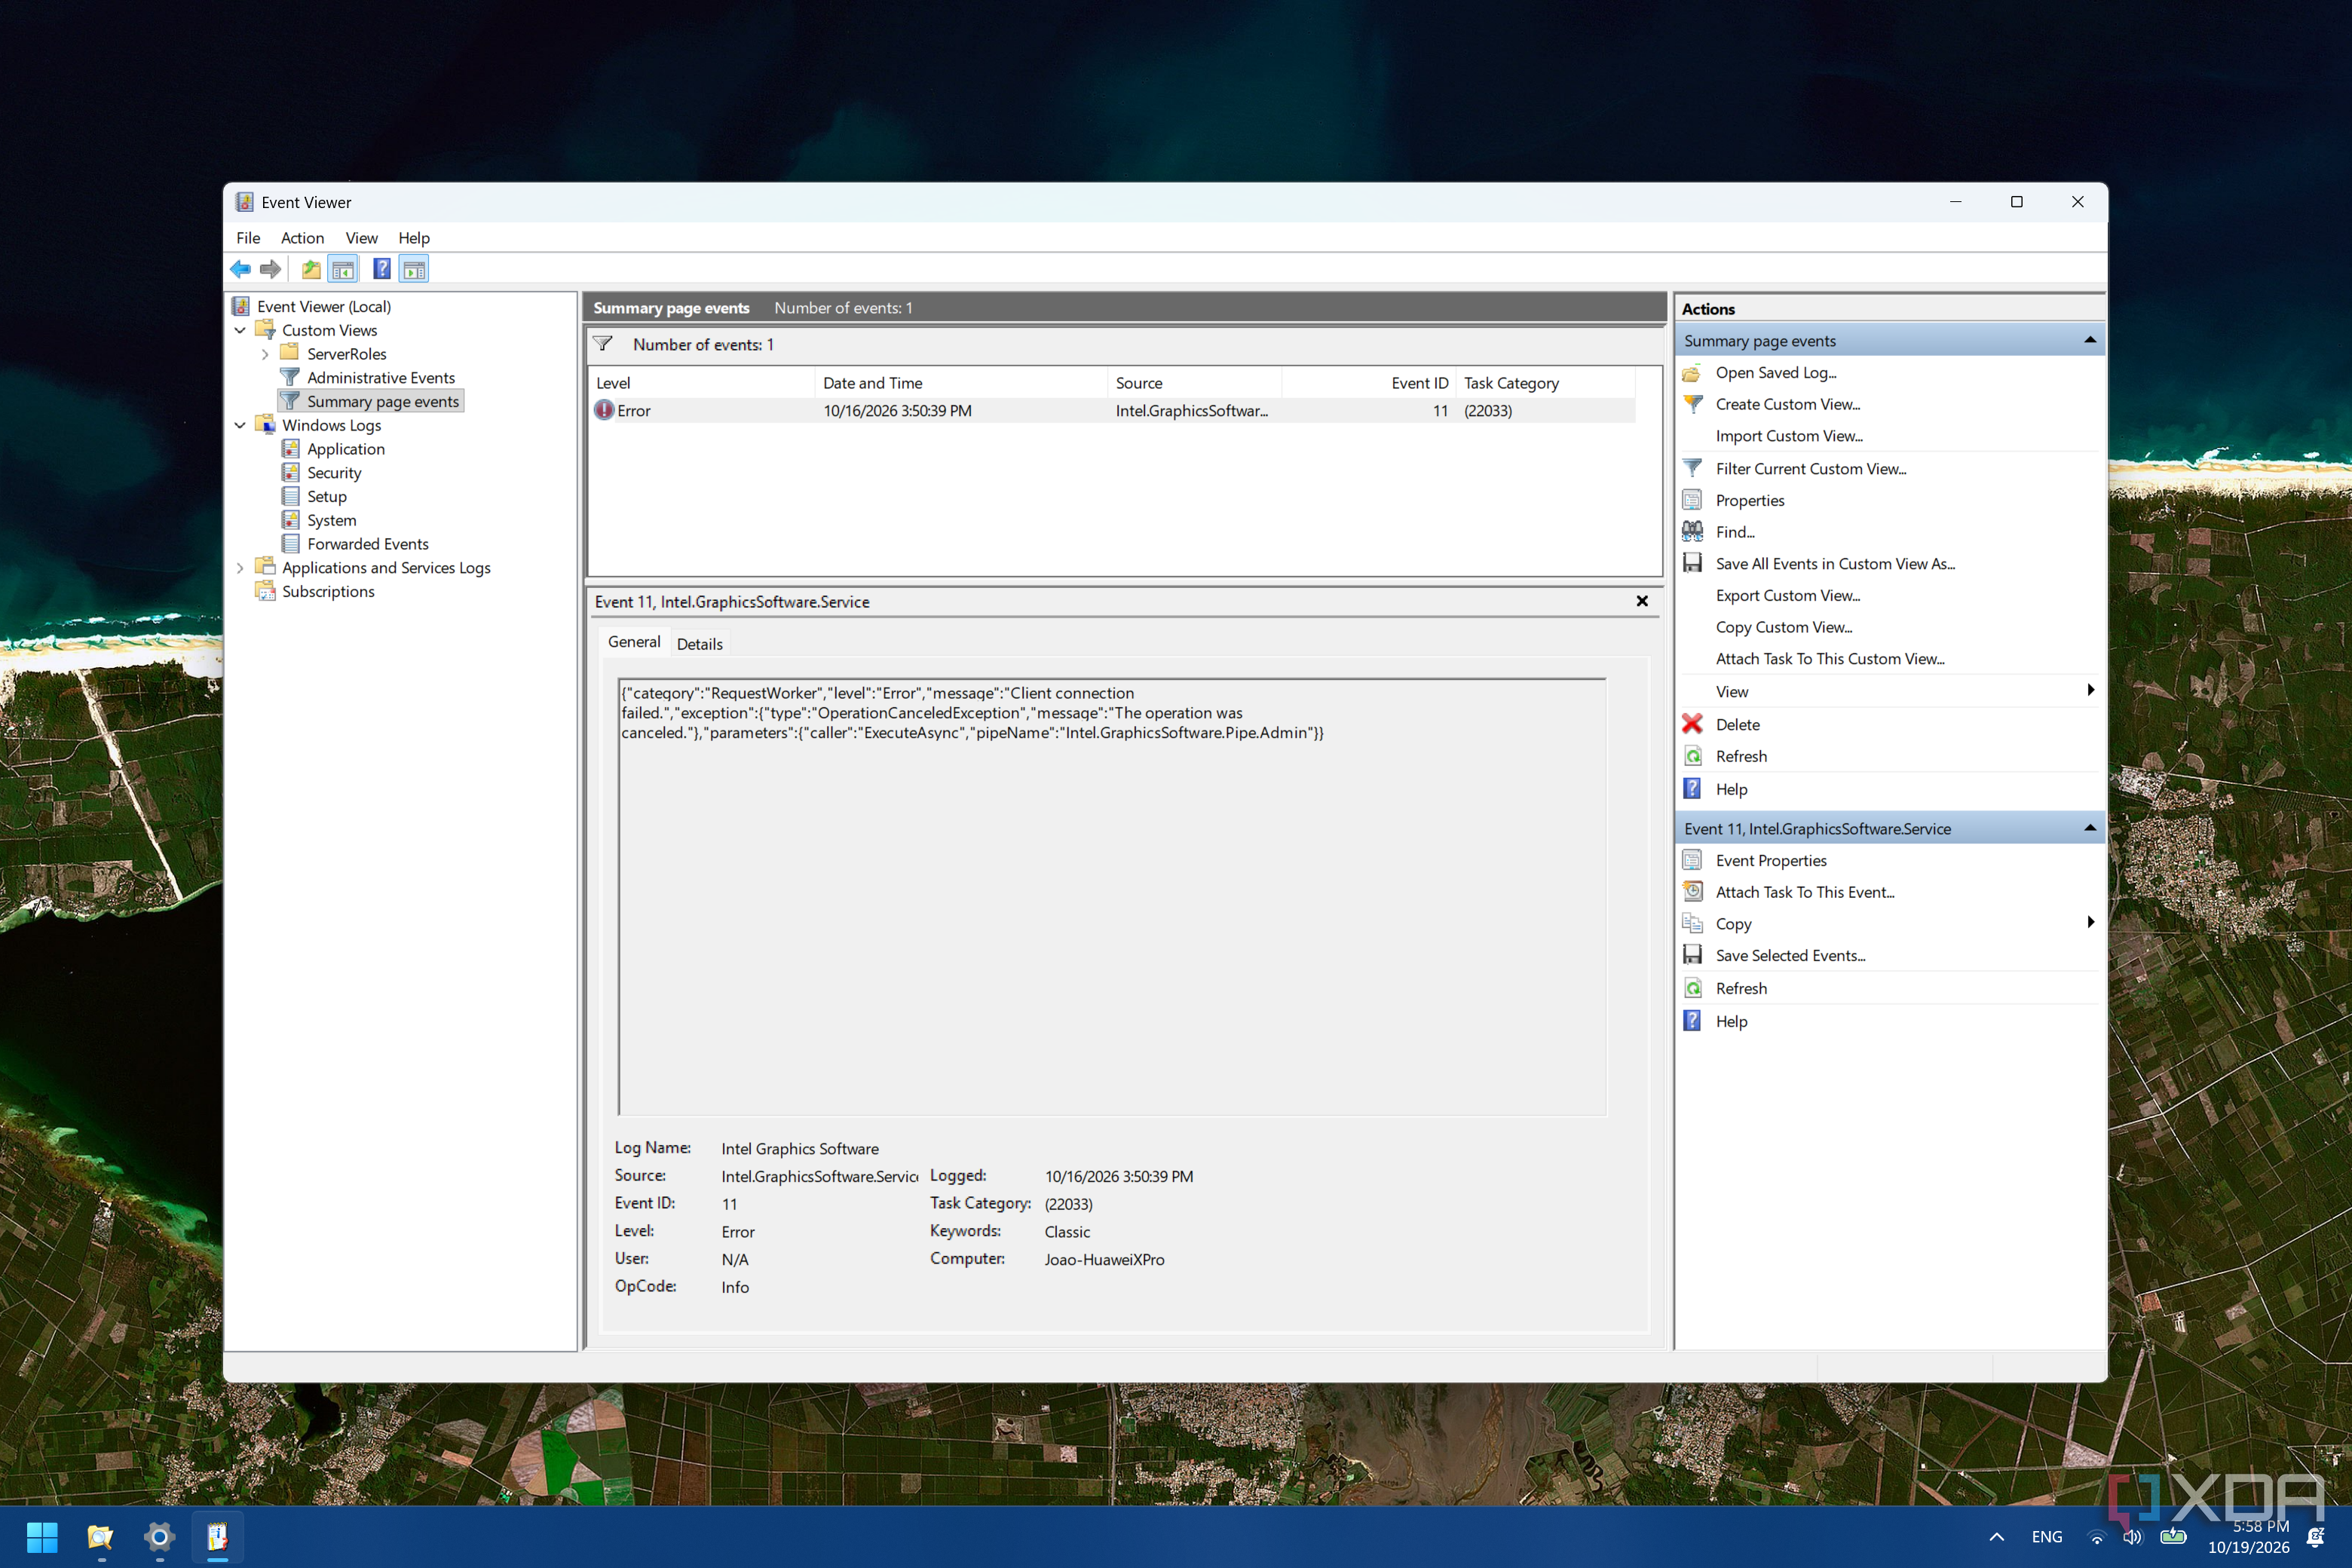Click the filter funnel icon above the event list

(x=603, y=344)
